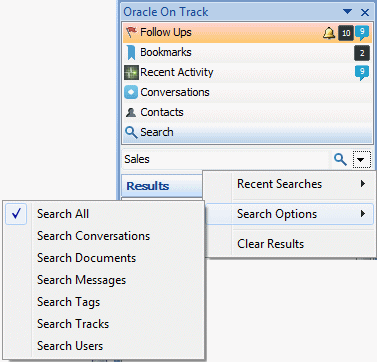Choose Search Users
Screen dimensions: 377x362
tap(104, 346)
